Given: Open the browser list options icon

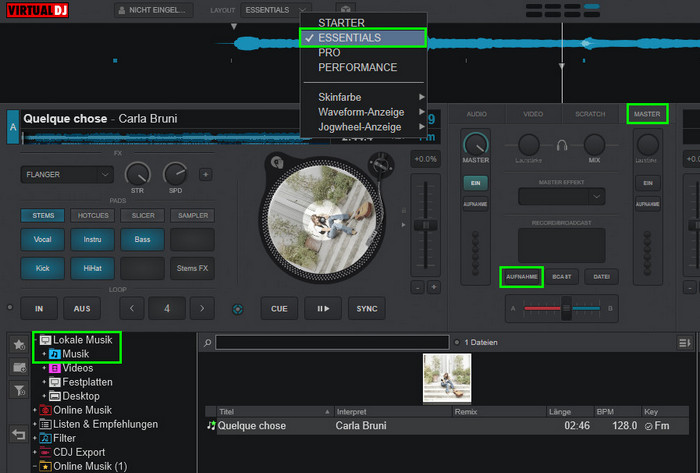Looking at the screenshot, I should click(x=684, y=343).
